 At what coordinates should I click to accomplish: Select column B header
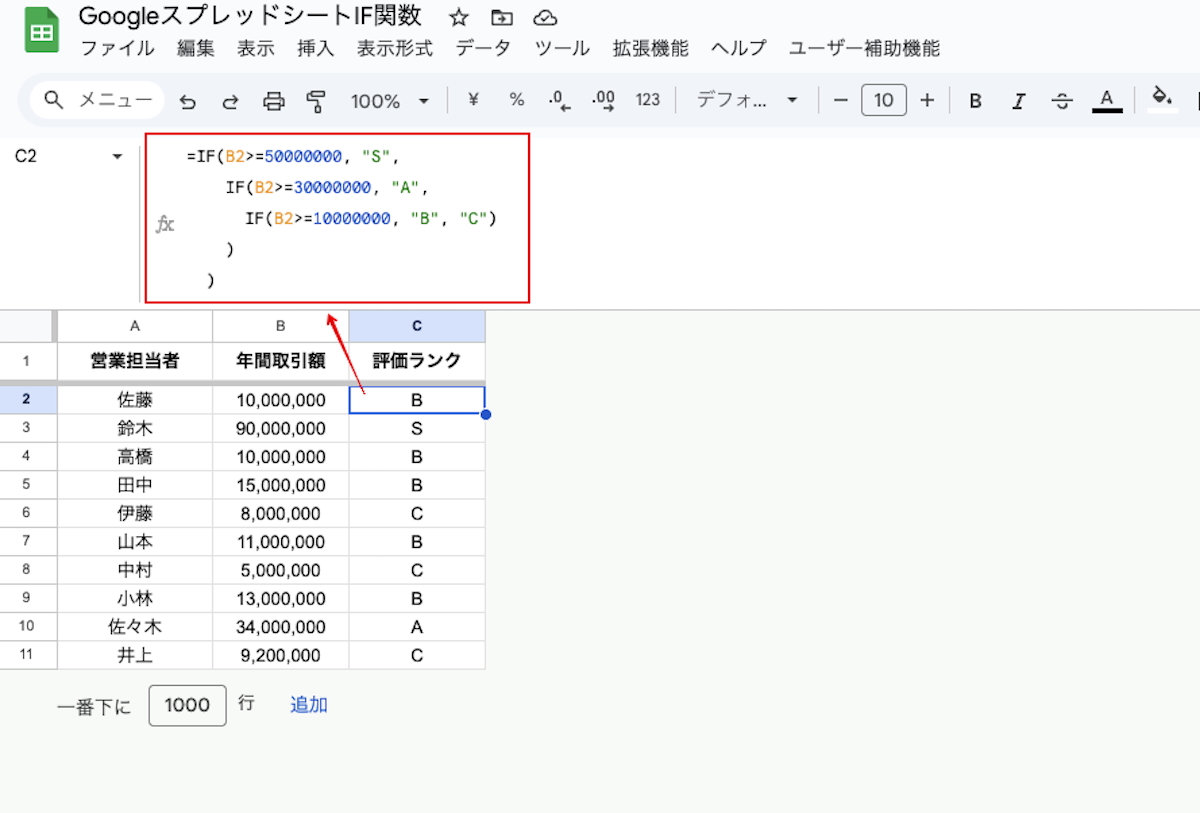(x=281, y=326)
